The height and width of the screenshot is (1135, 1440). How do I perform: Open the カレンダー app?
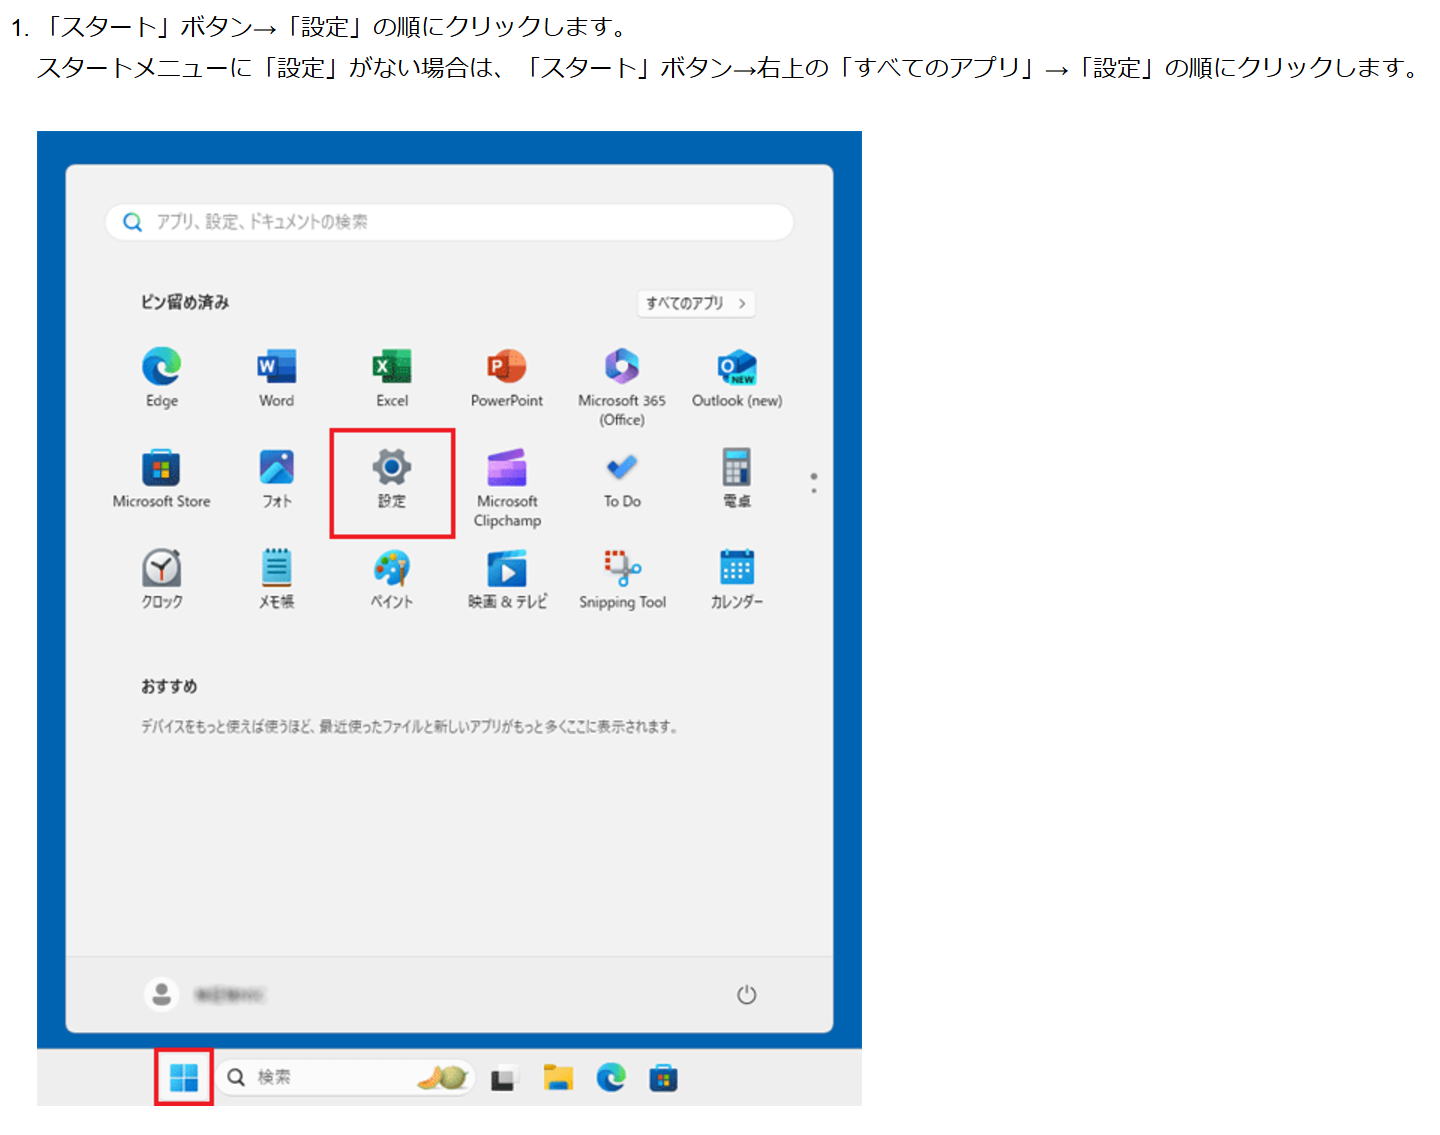737,579
